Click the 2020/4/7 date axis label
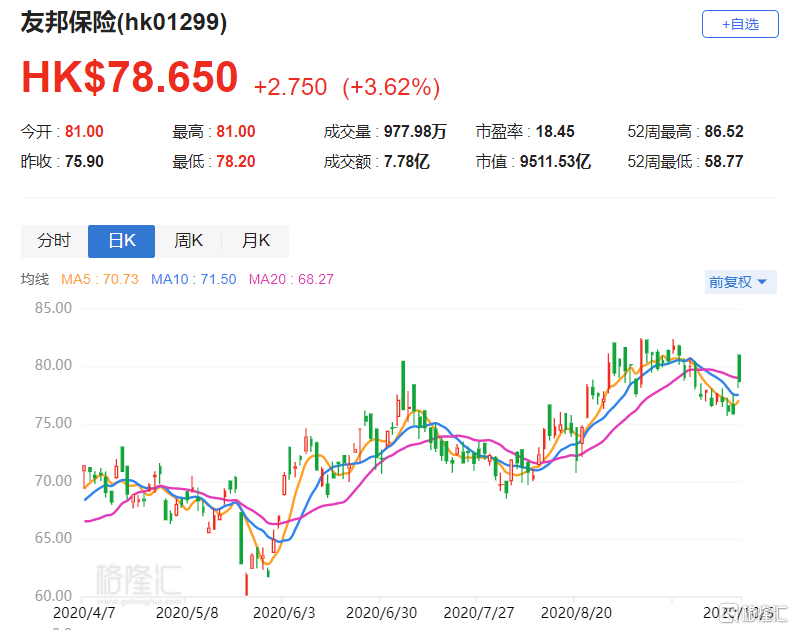Viewport: 794px width, 630px height. [x=84, y=613]
